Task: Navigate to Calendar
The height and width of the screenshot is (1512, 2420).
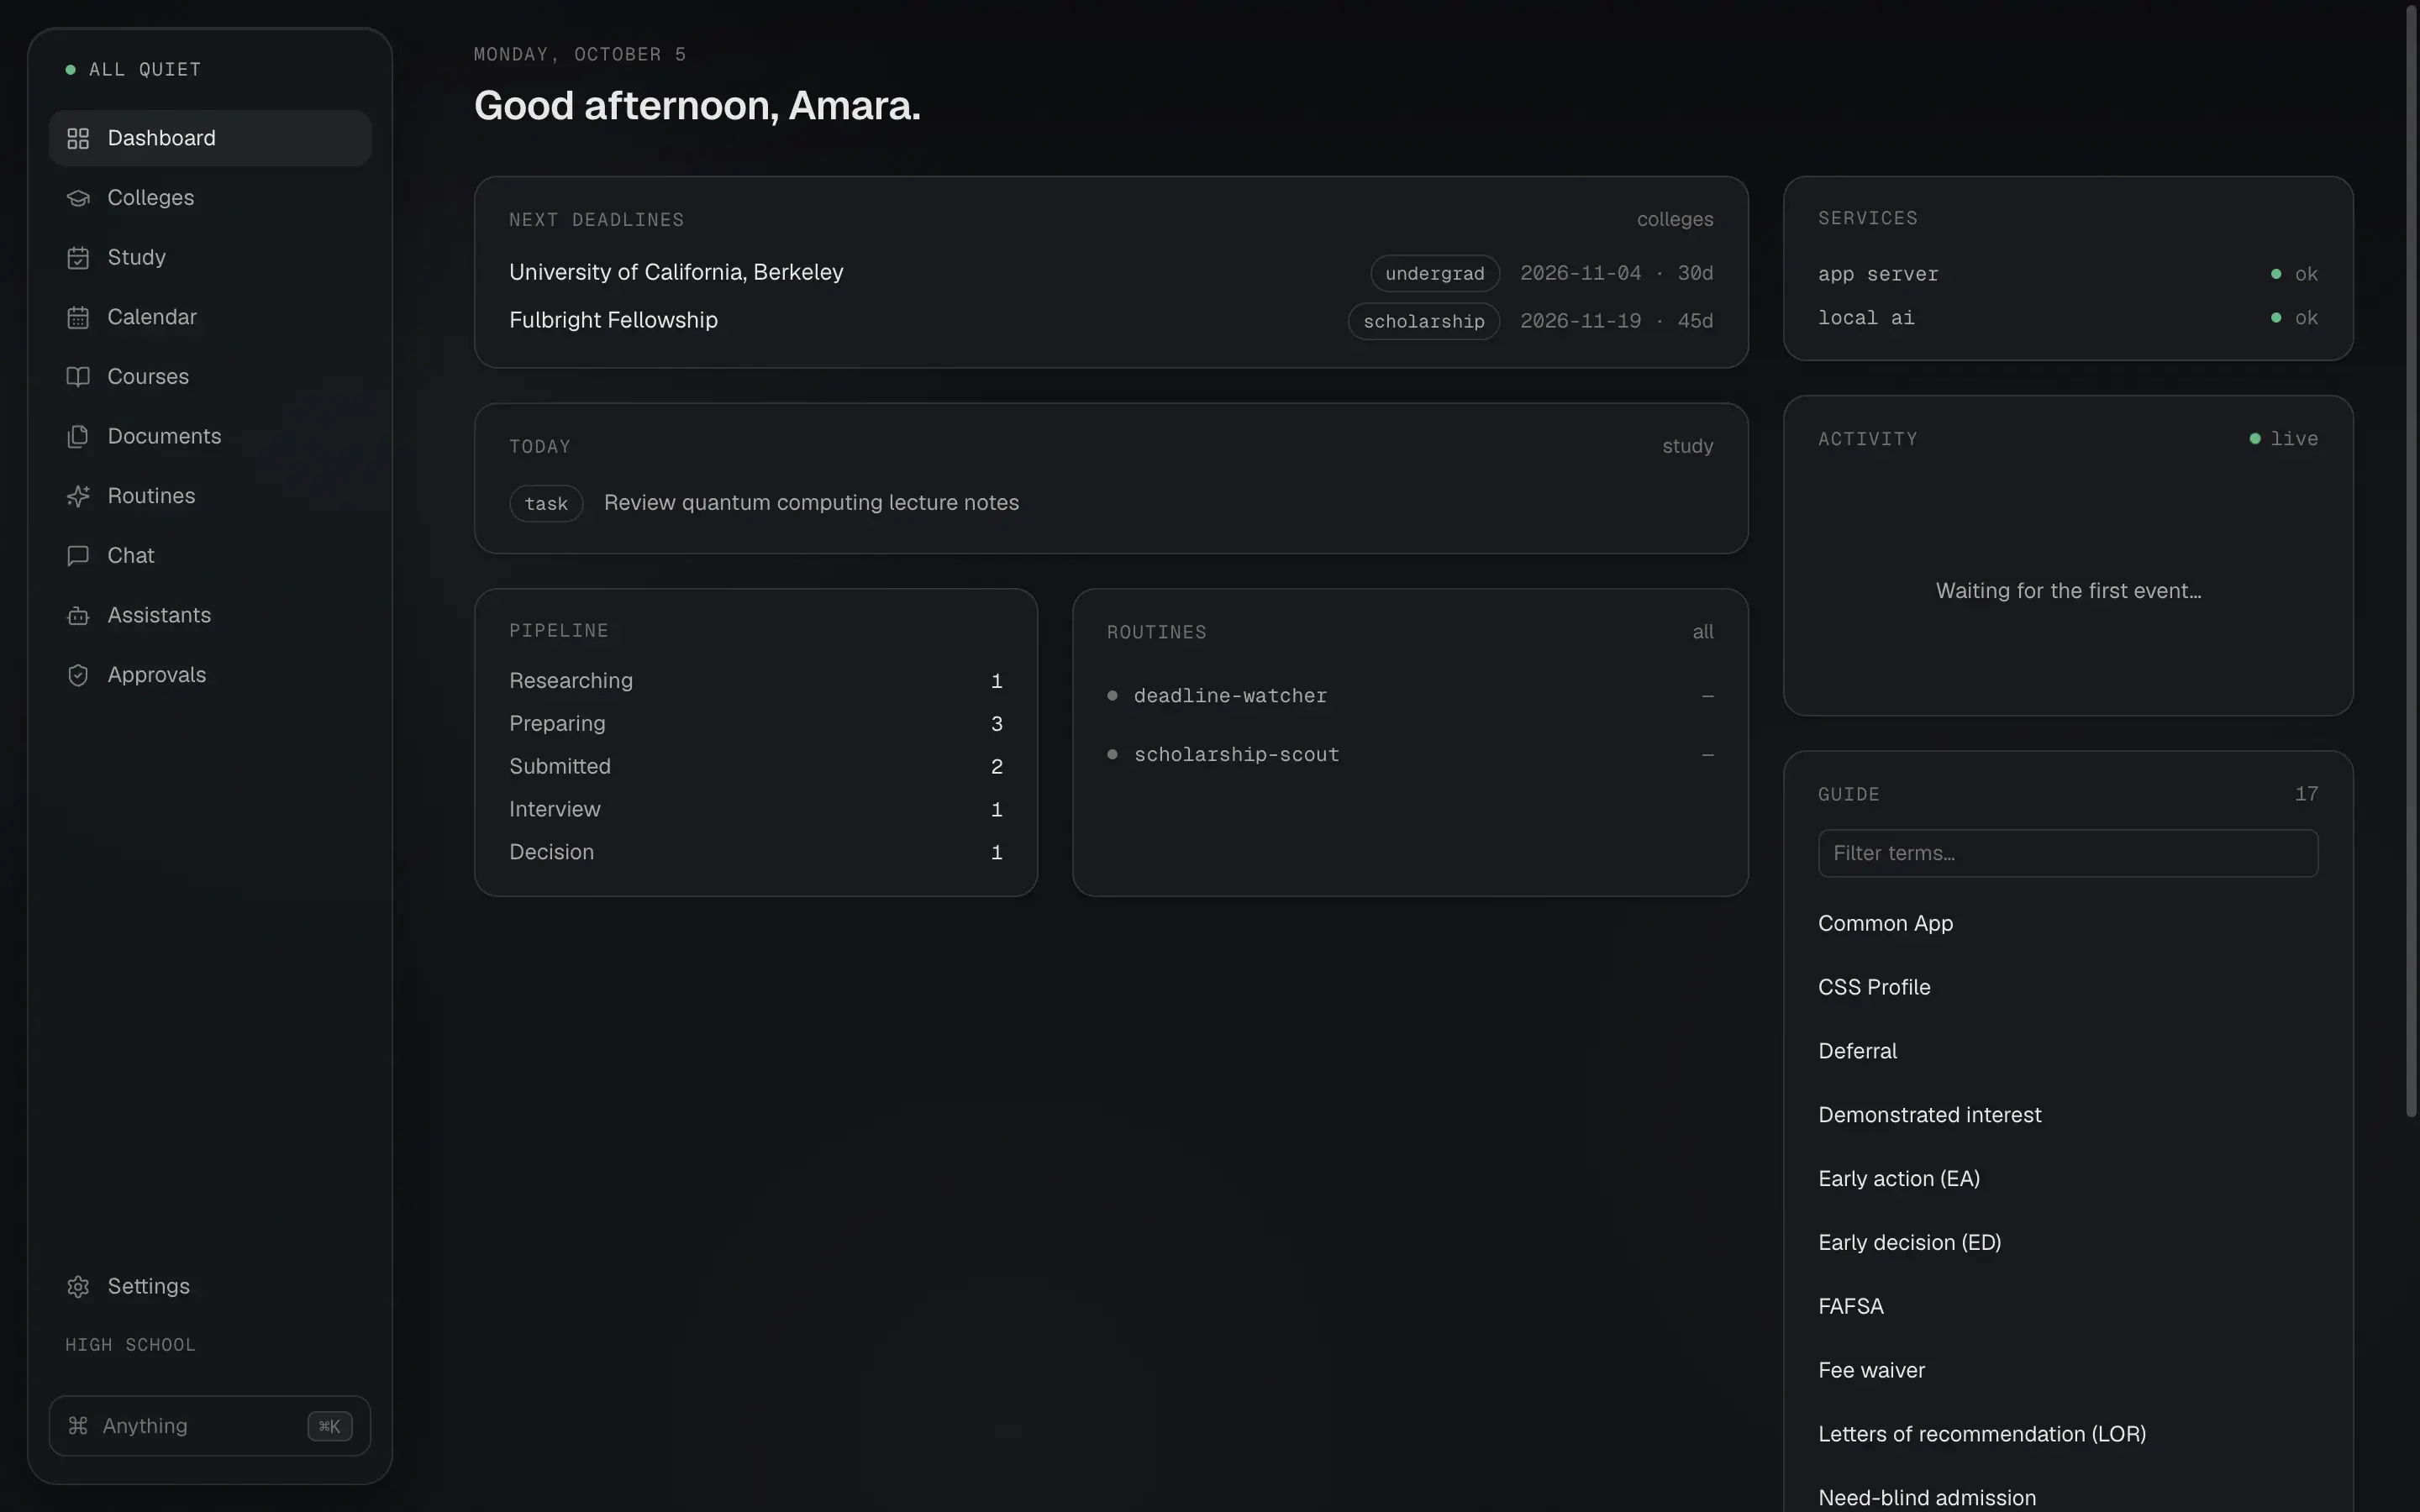Action: coord(210,317)
